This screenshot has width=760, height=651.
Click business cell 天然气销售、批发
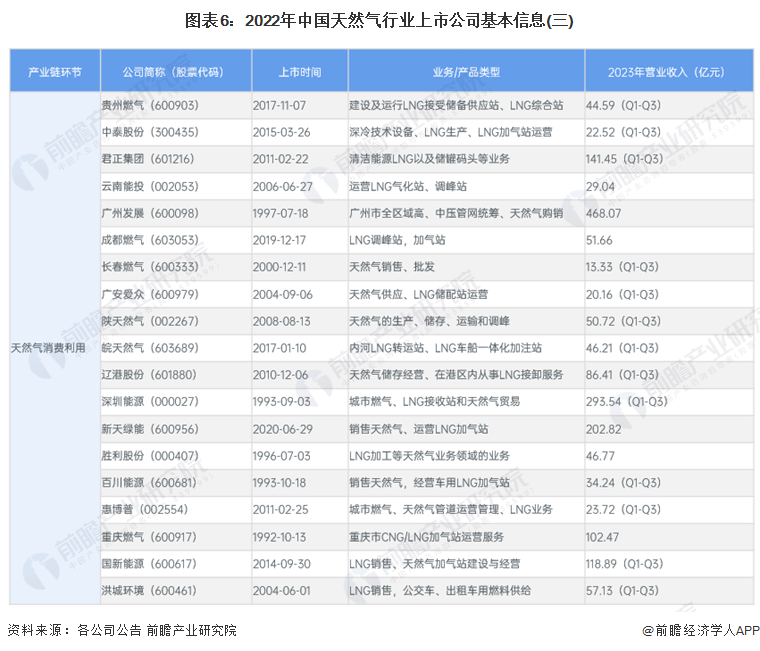(392, 267)
